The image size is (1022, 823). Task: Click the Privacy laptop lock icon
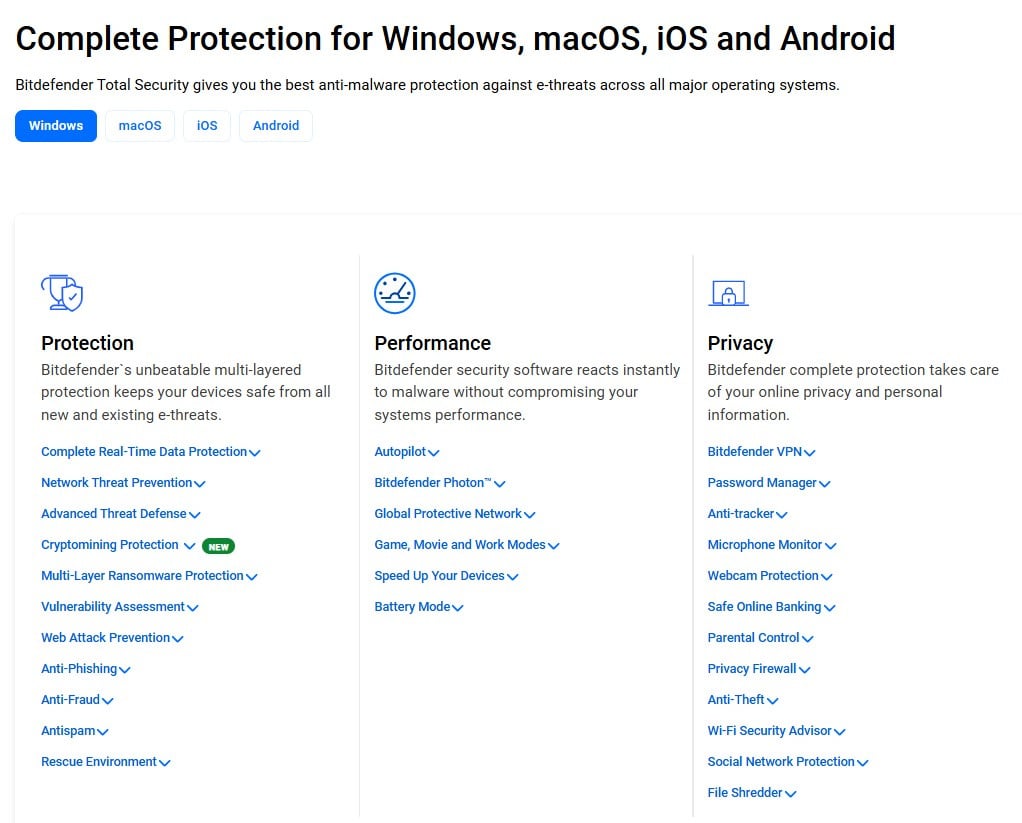tap(728, 293)
